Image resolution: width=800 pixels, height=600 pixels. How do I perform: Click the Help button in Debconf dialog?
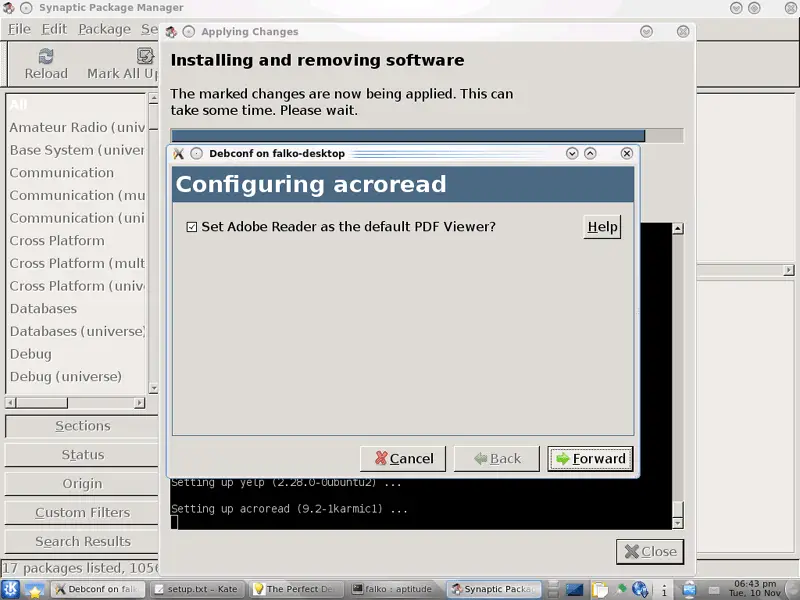pos(602,227)
